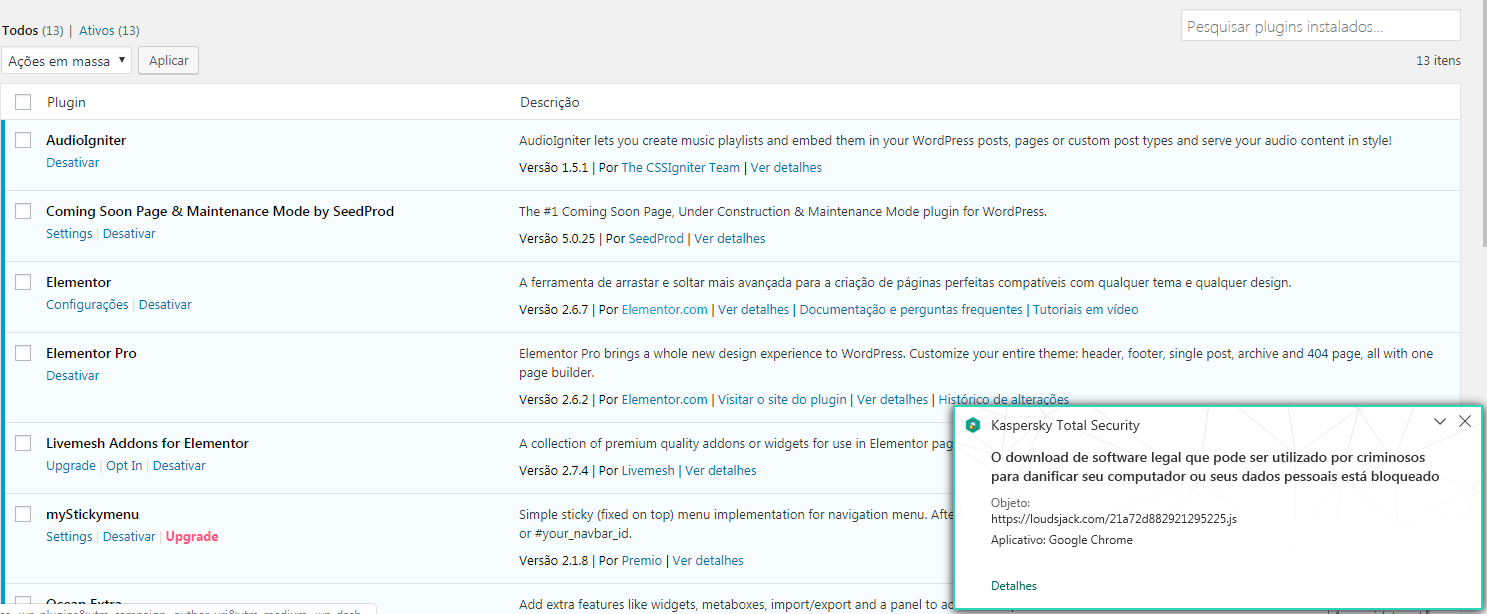Open Settings for the Coming Soon Page plugin
The image size is (1487, 614).
point(69,234)
